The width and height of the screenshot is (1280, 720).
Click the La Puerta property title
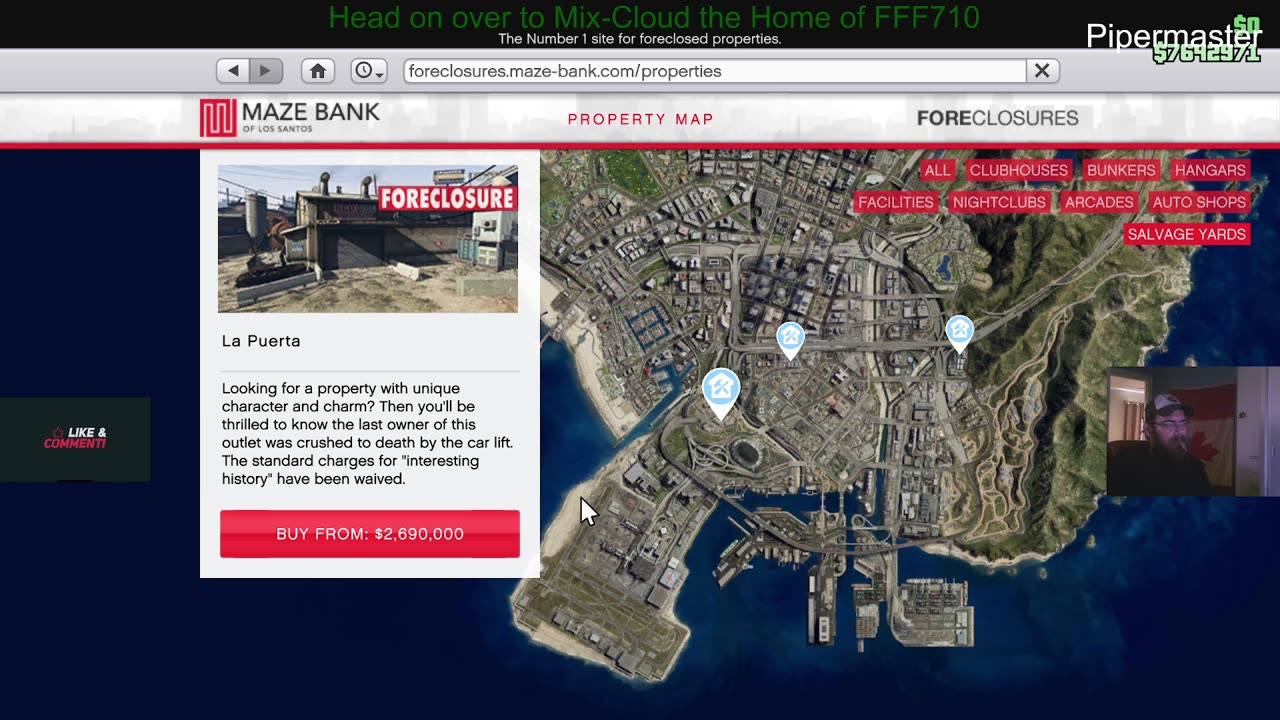coord(261,341)
